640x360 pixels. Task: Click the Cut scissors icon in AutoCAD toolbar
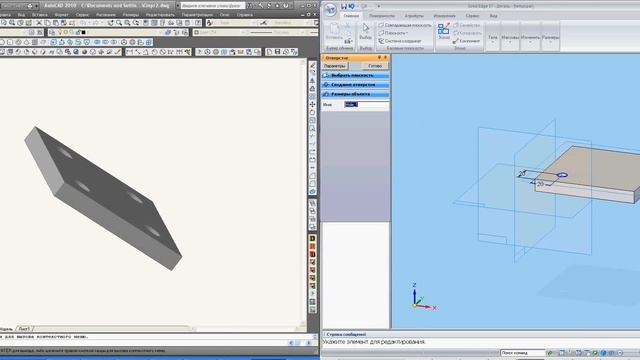[39, 23]
